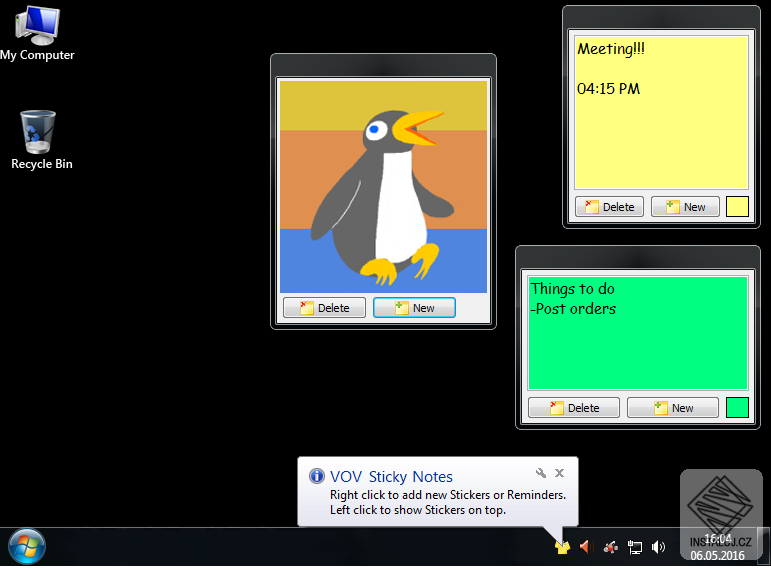
Task: Open the Windows Start menu orb
Action: click(27, 546)
